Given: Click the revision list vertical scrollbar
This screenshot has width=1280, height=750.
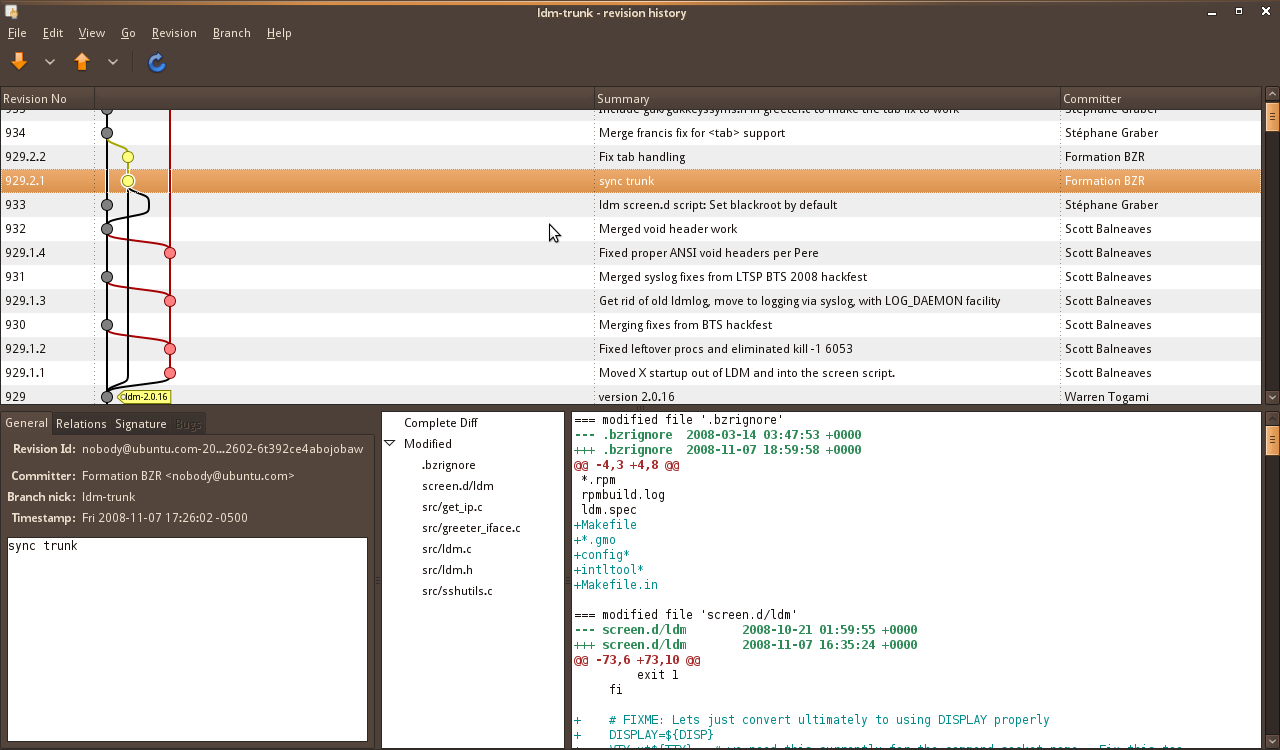Looking at the screenshot, I should click(x=1272, y=250).
